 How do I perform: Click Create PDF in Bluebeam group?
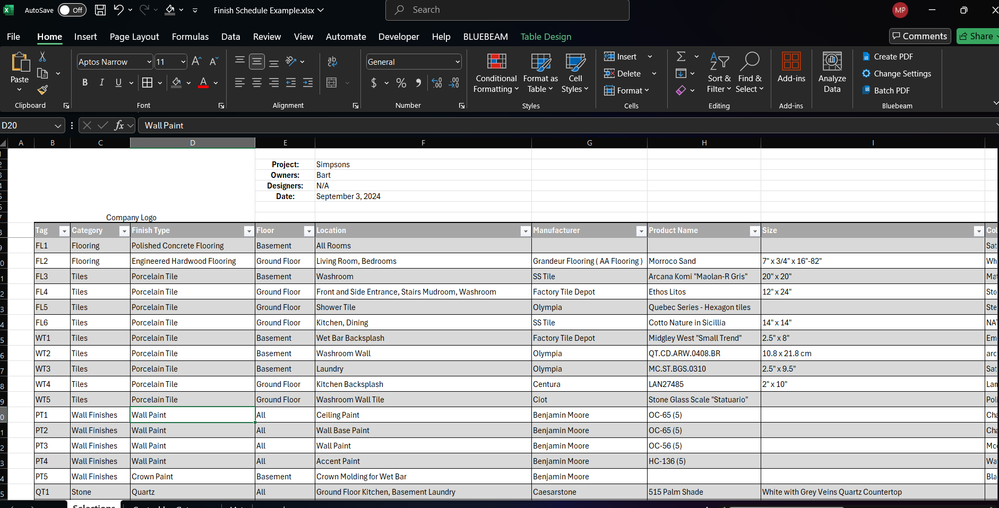891,57
